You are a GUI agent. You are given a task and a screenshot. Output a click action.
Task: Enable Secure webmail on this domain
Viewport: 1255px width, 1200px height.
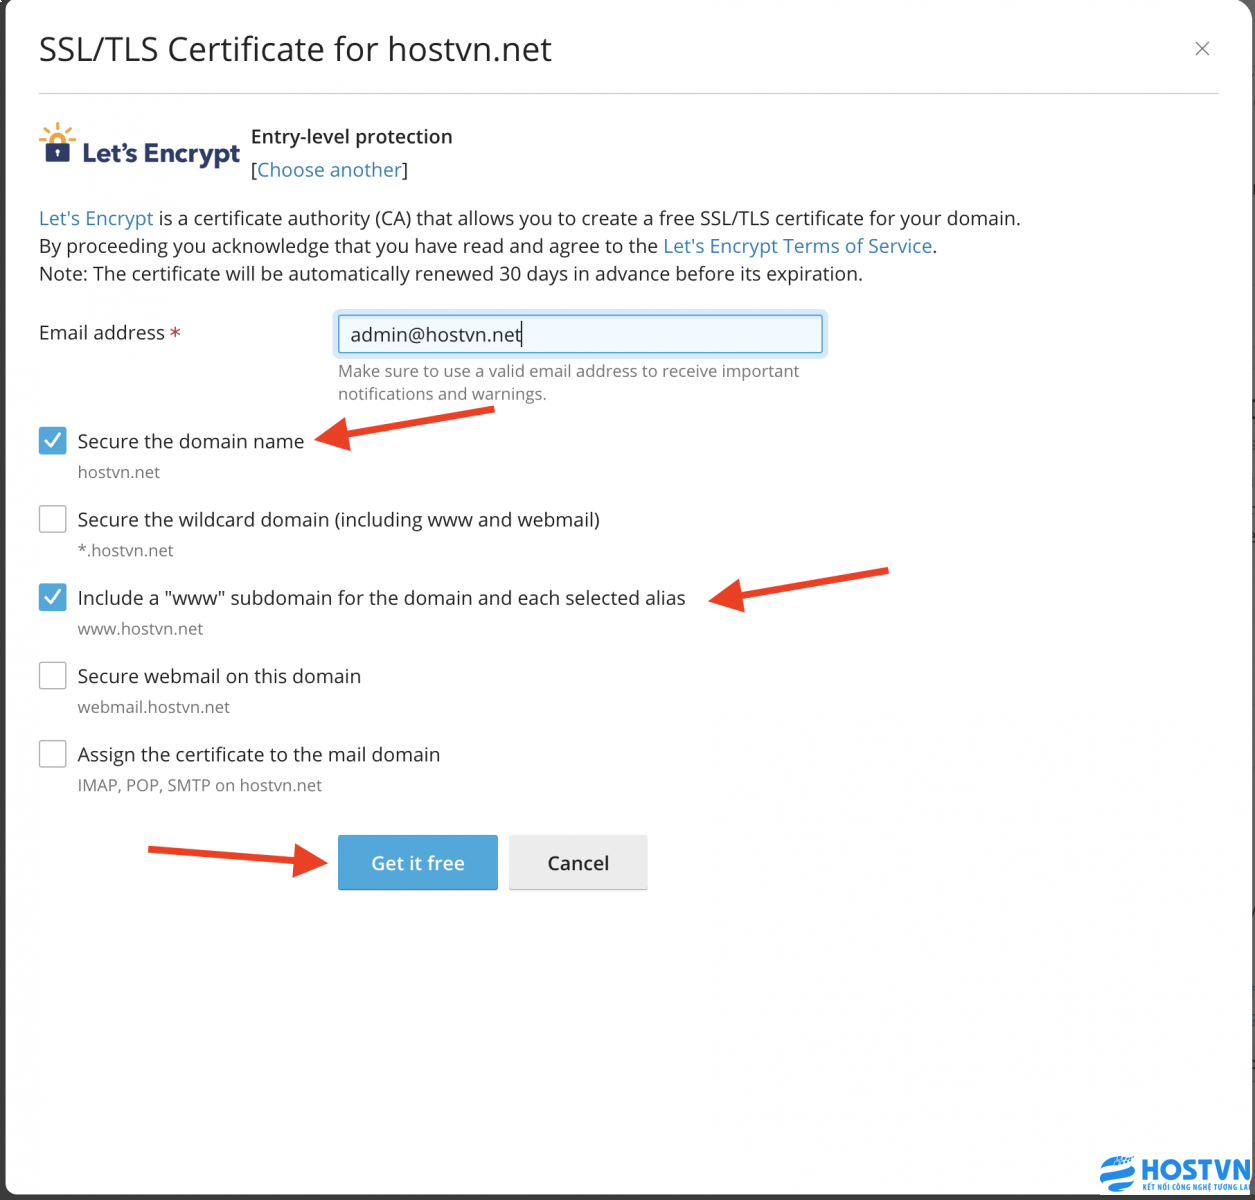point(53,676)
